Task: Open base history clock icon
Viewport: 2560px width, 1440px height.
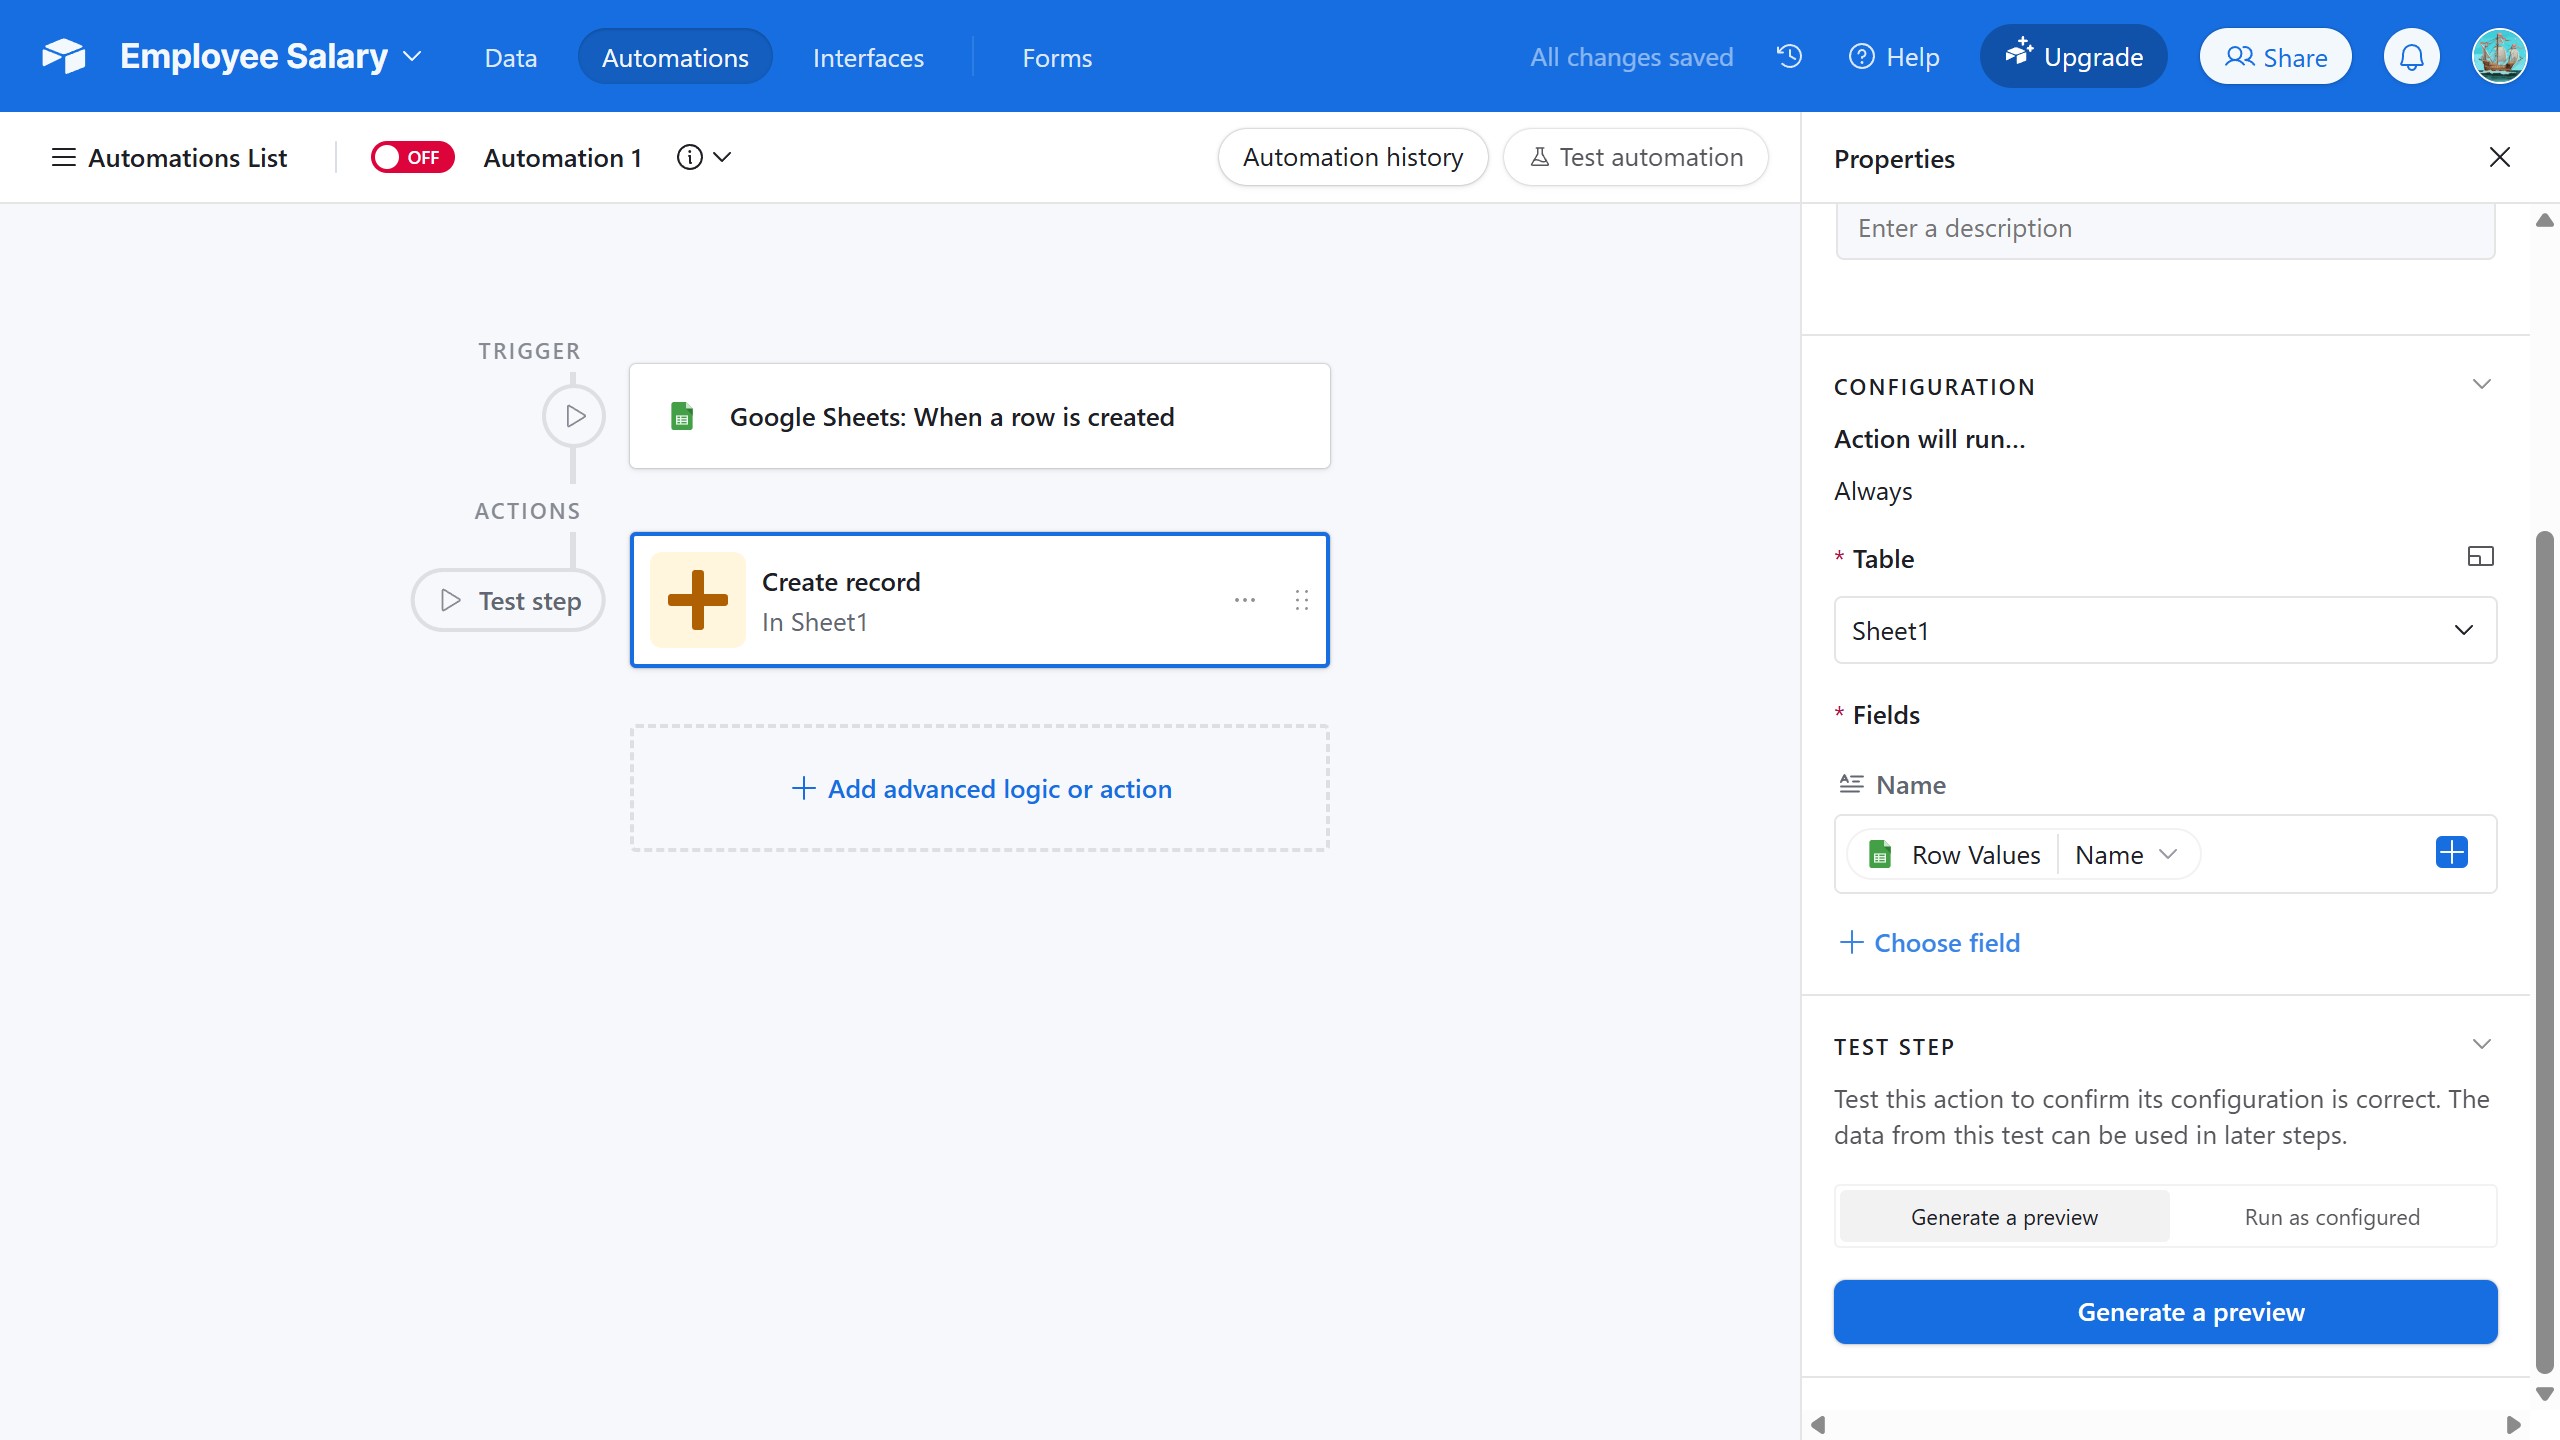Action: pyautogui.click(x=1789, y=56)
